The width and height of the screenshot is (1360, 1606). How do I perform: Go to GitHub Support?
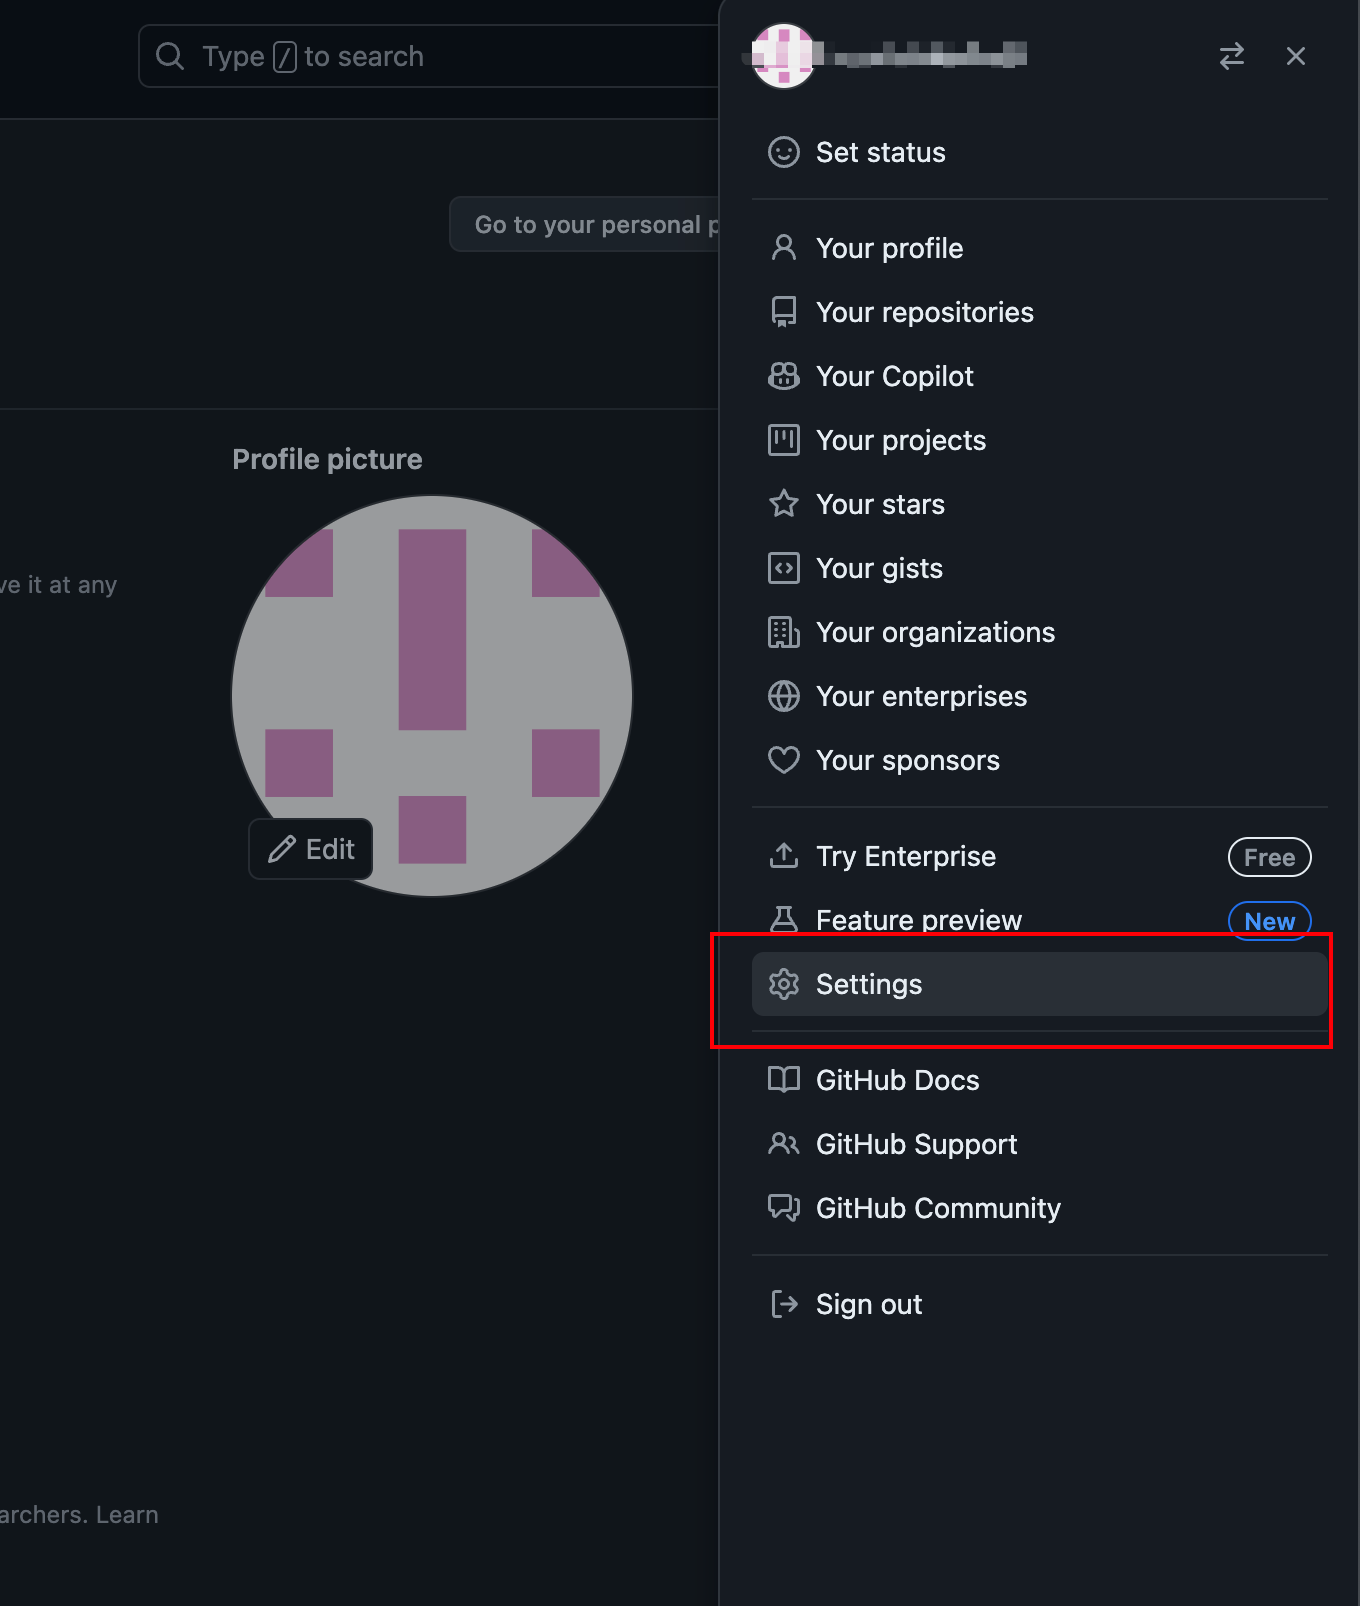click(916, 1144)
